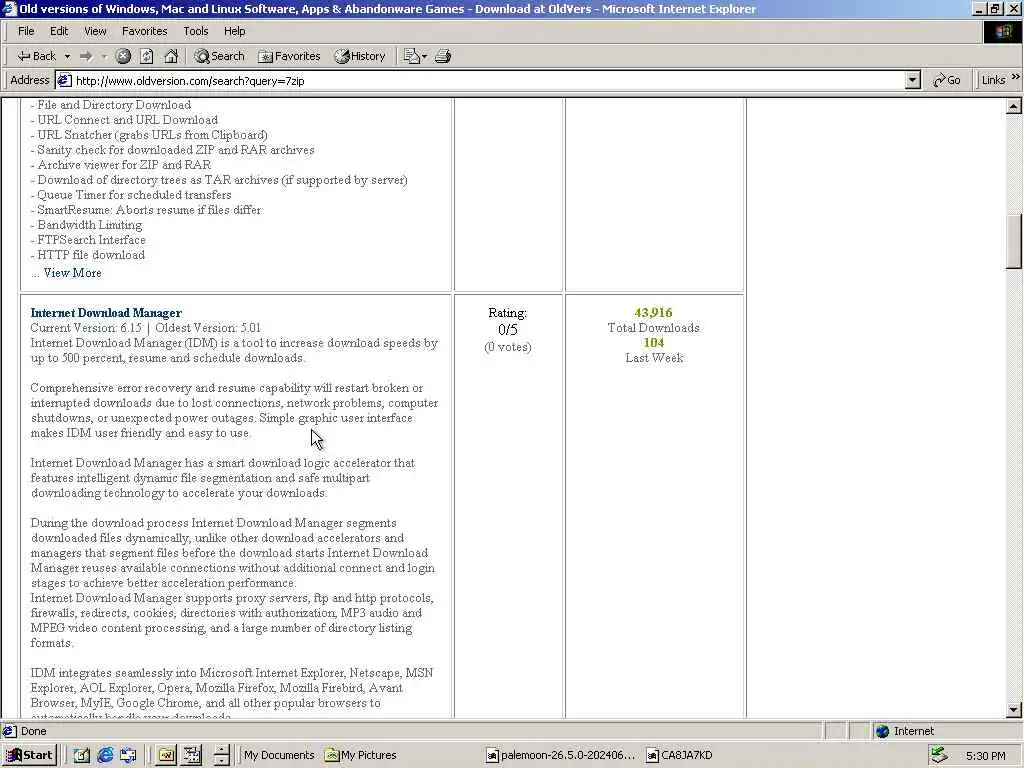This screenshot has height=768, width=1024.
Task: Click the yellow folder taskbar toolbar icon
Action: coord(166,755)
